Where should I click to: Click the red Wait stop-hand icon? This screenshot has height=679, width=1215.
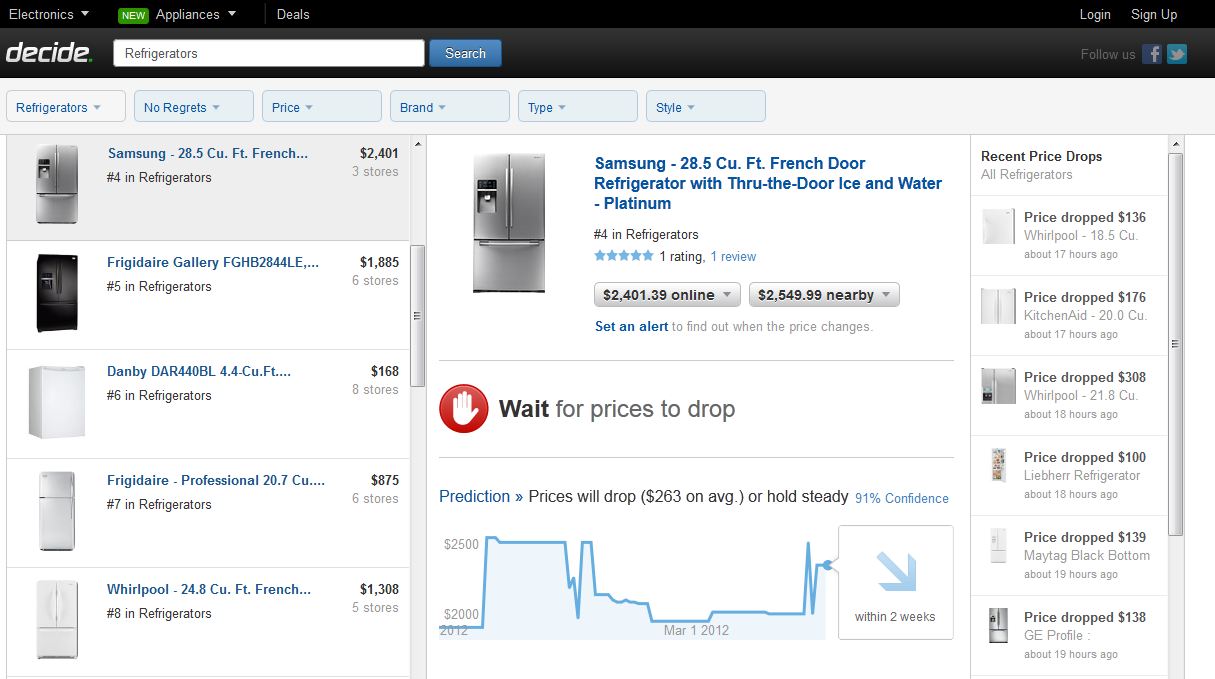[464, 409]
